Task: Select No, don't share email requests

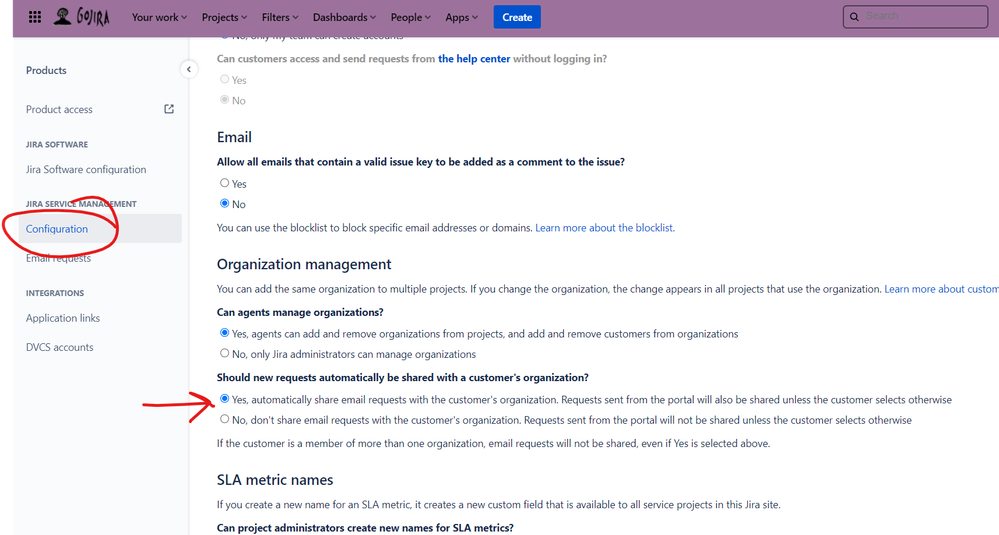Action: [224, 419]
